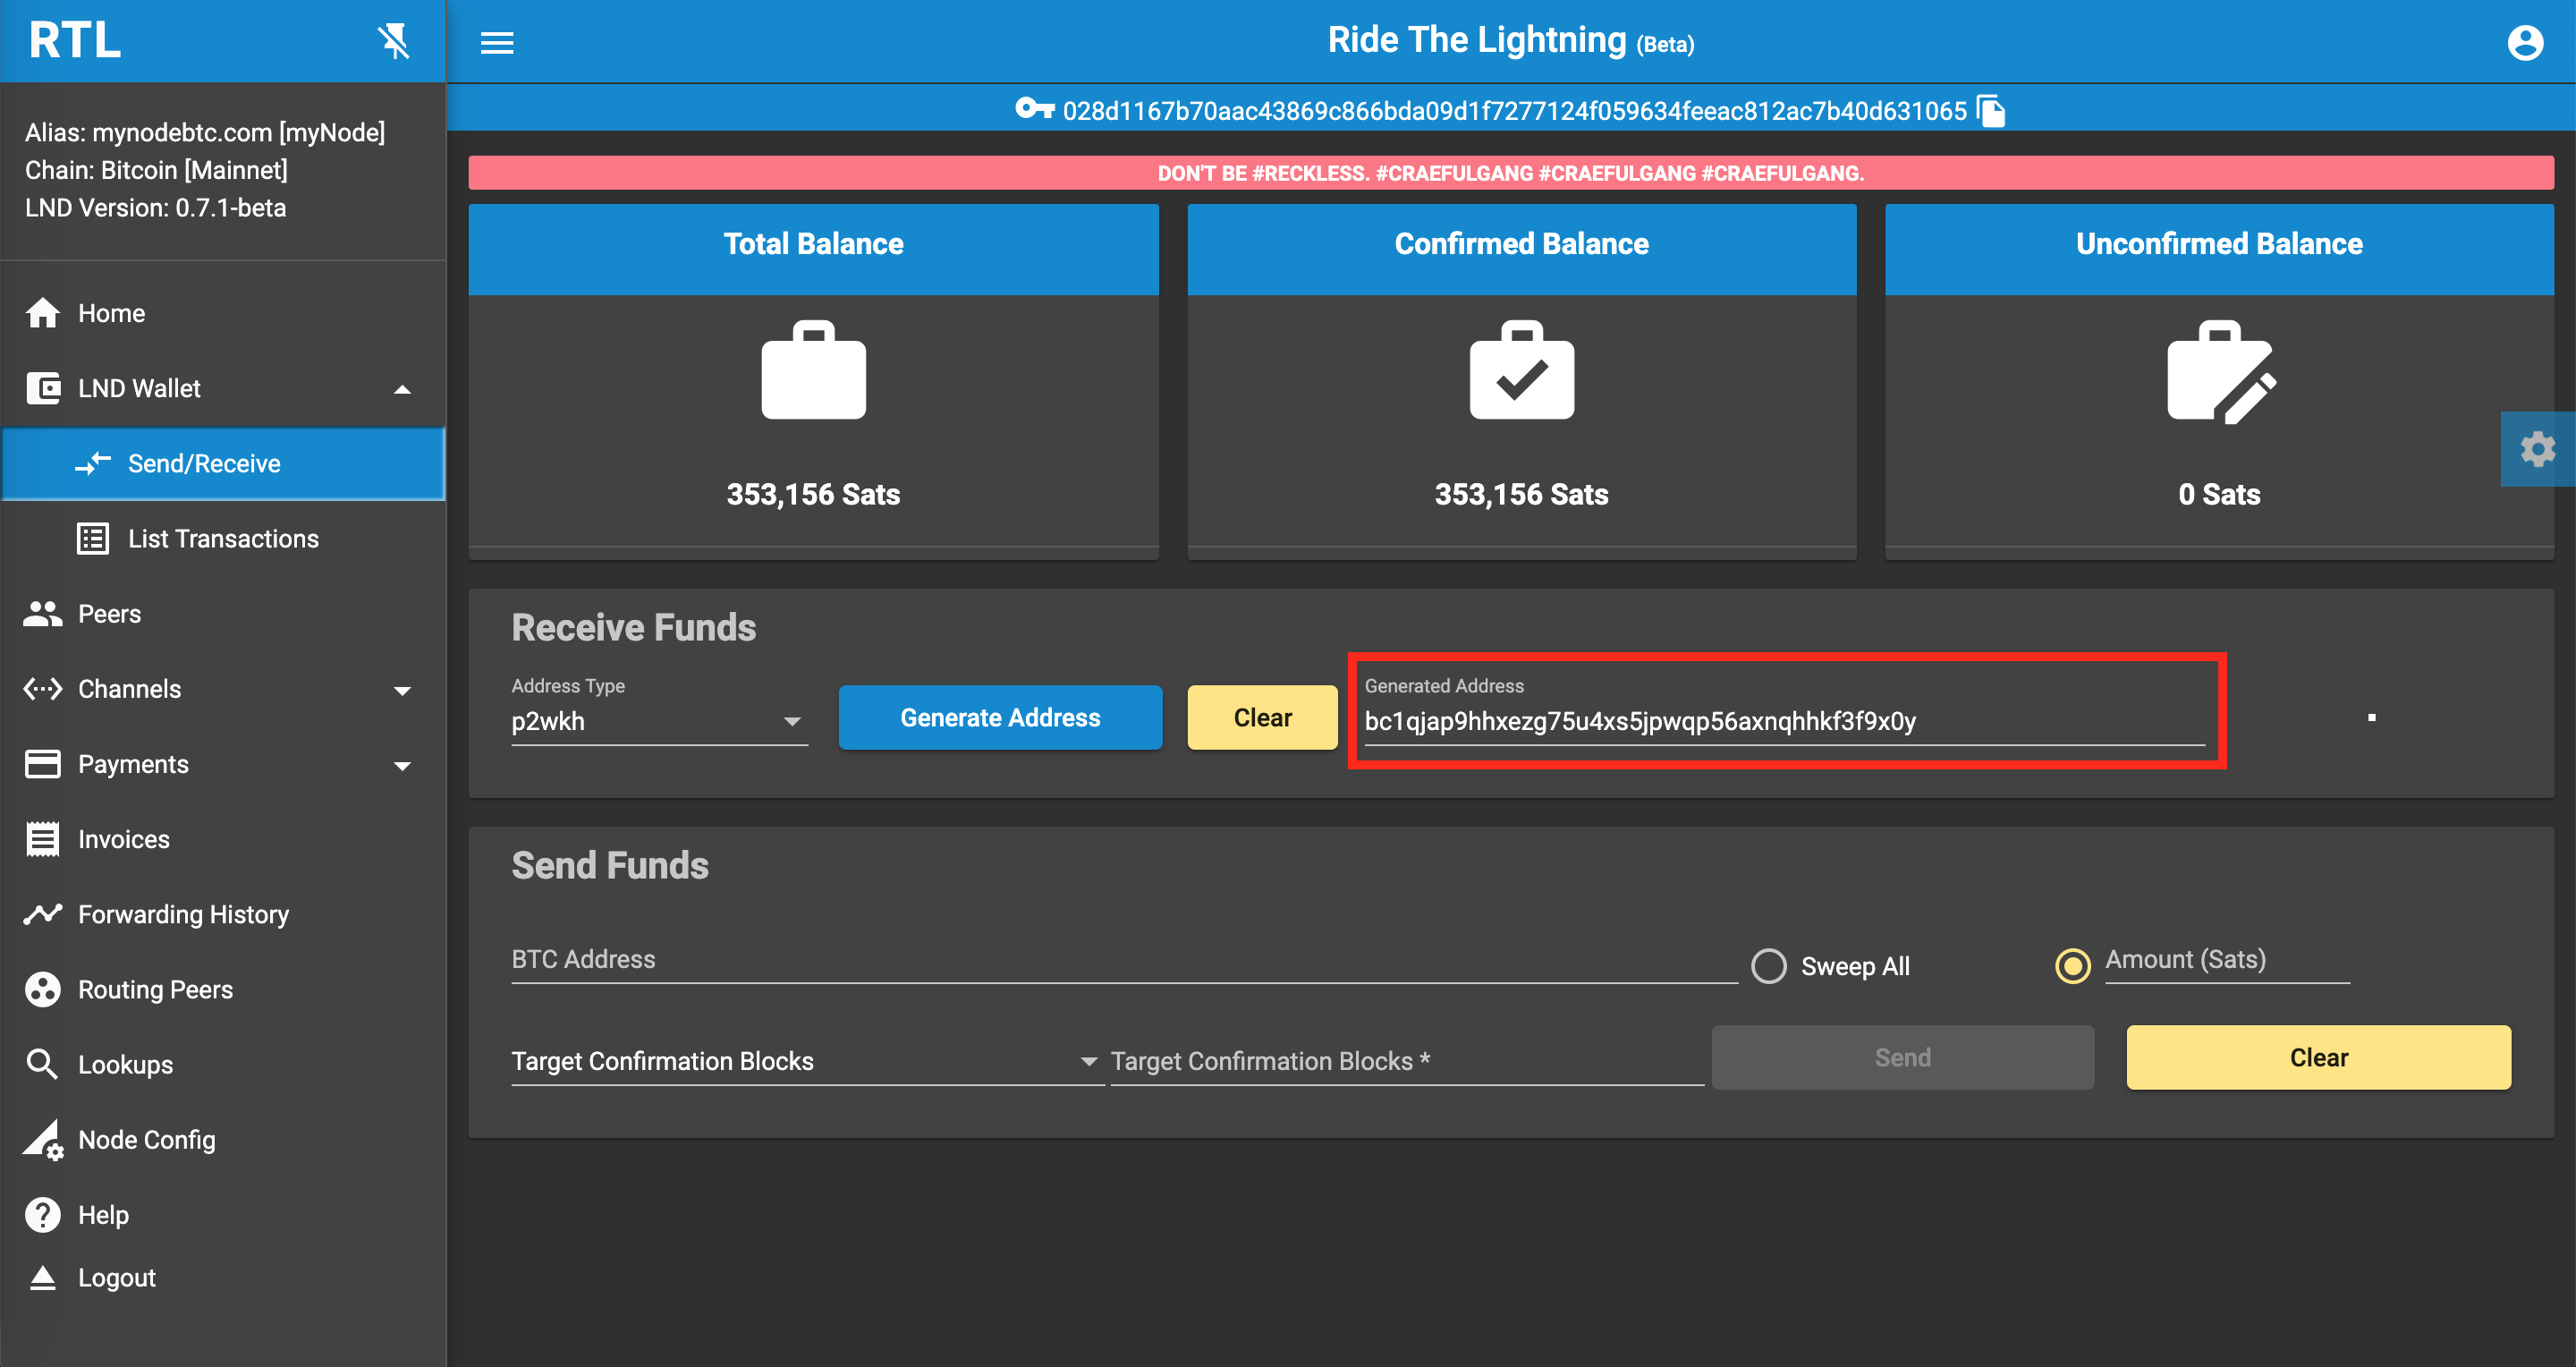Viewport: 2576px width, 1367px height.
Task: Click the Unconfirmed Balance pencil briefcase icon
Action: click(x=2221, y=372)
